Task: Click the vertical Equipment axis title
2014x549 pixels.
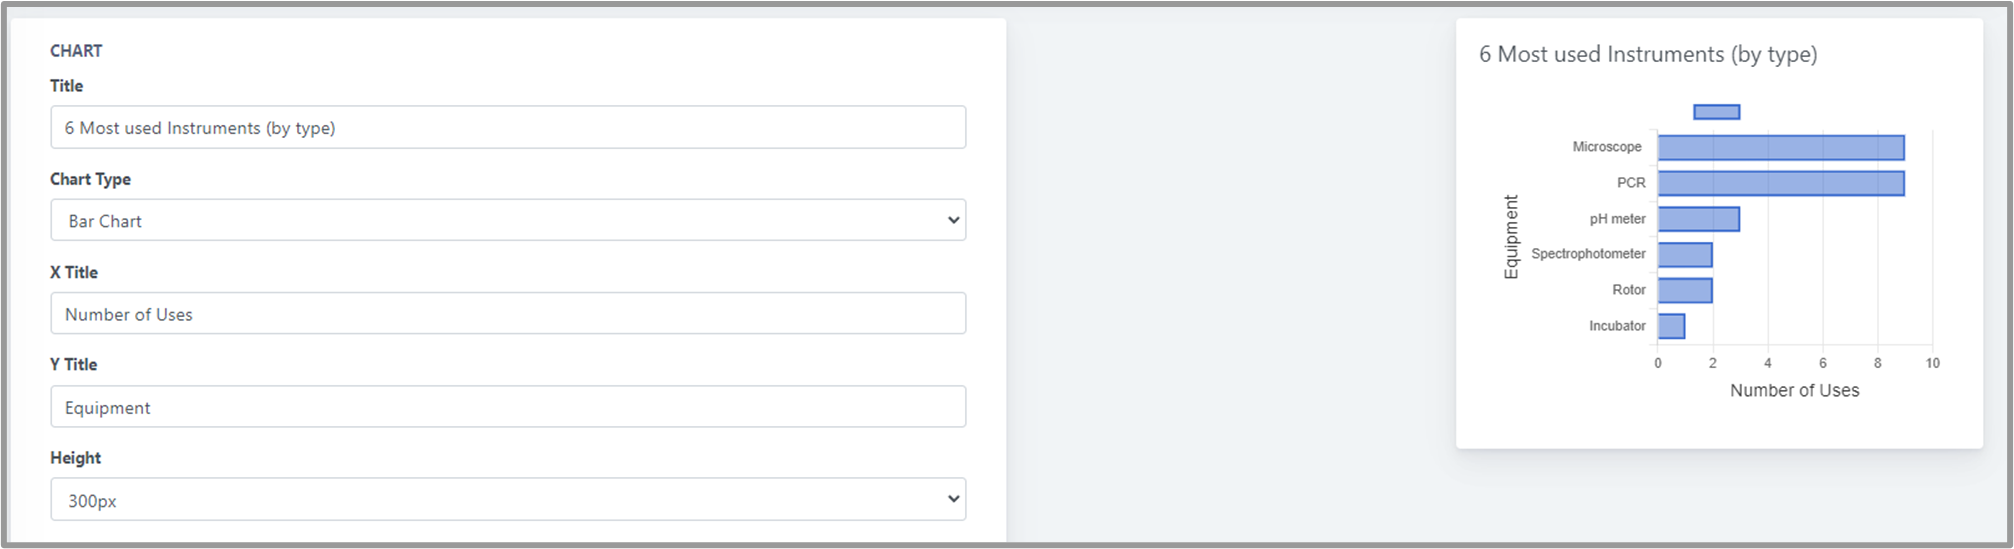Action: coord(1511,237)
